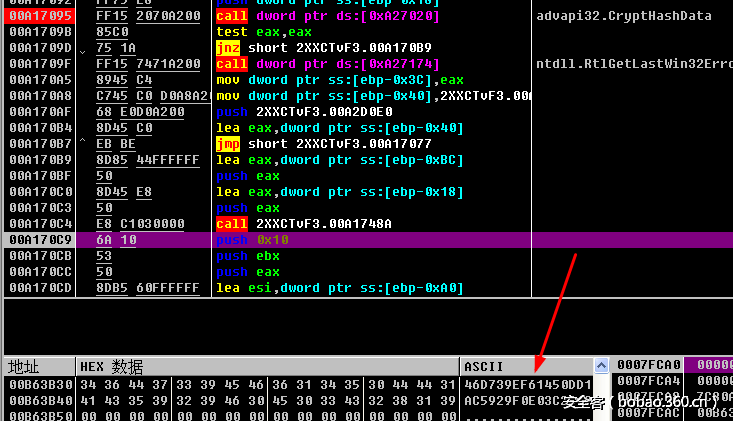Click ASCII text 46D739EF61450DD1 in dump
Screen dimensions: 733x421
click(528, 384)
